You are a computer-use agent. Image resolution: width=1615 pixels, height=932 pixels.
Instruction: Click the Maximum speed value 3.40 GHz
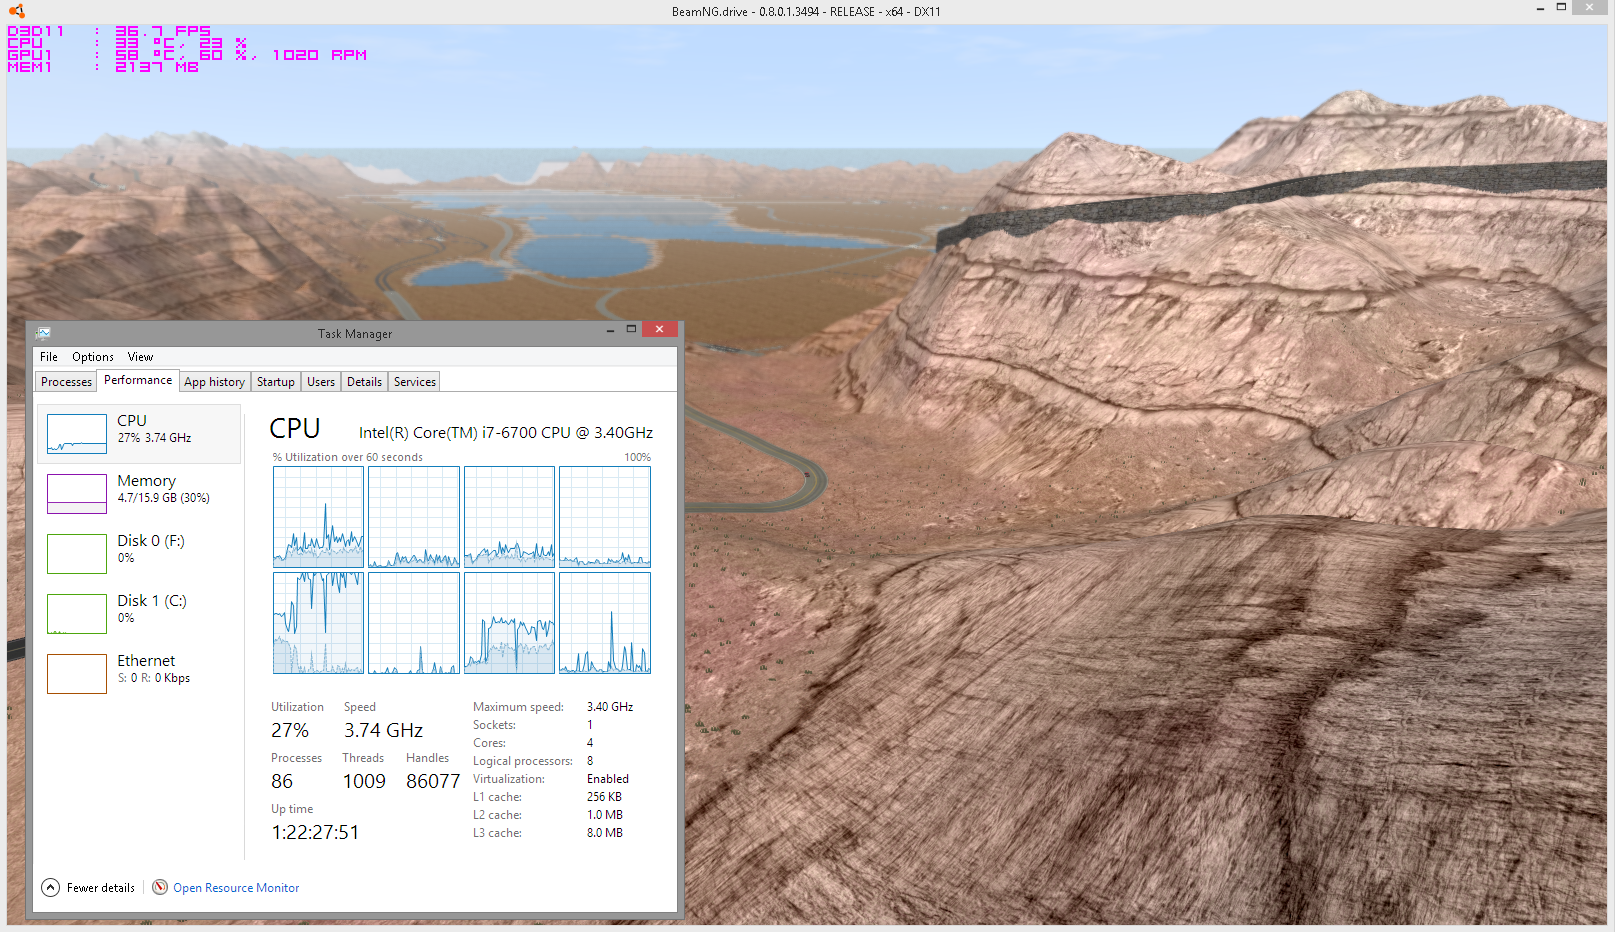pos(610,707)
